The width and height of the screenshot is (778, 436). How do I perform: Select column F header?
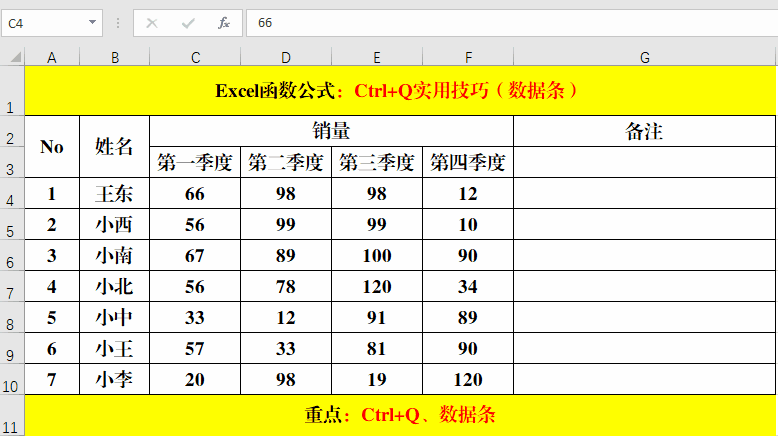click(468, 57)
